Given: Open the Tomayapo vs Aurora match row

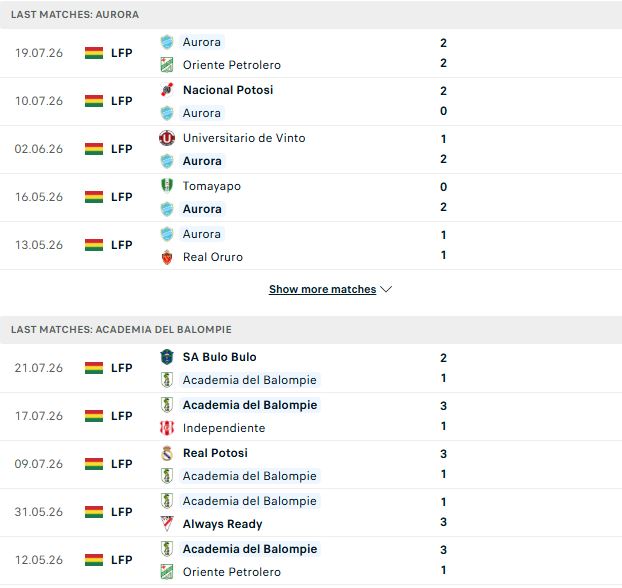Looking at the screenshot, I should [x=311, y=197].
